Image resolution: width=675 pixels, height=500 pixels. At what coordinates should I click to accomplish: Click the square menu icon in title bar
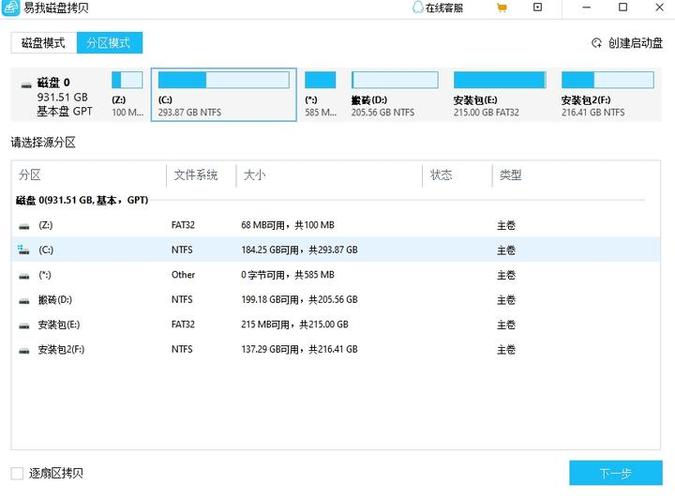[x=538, y=7]
